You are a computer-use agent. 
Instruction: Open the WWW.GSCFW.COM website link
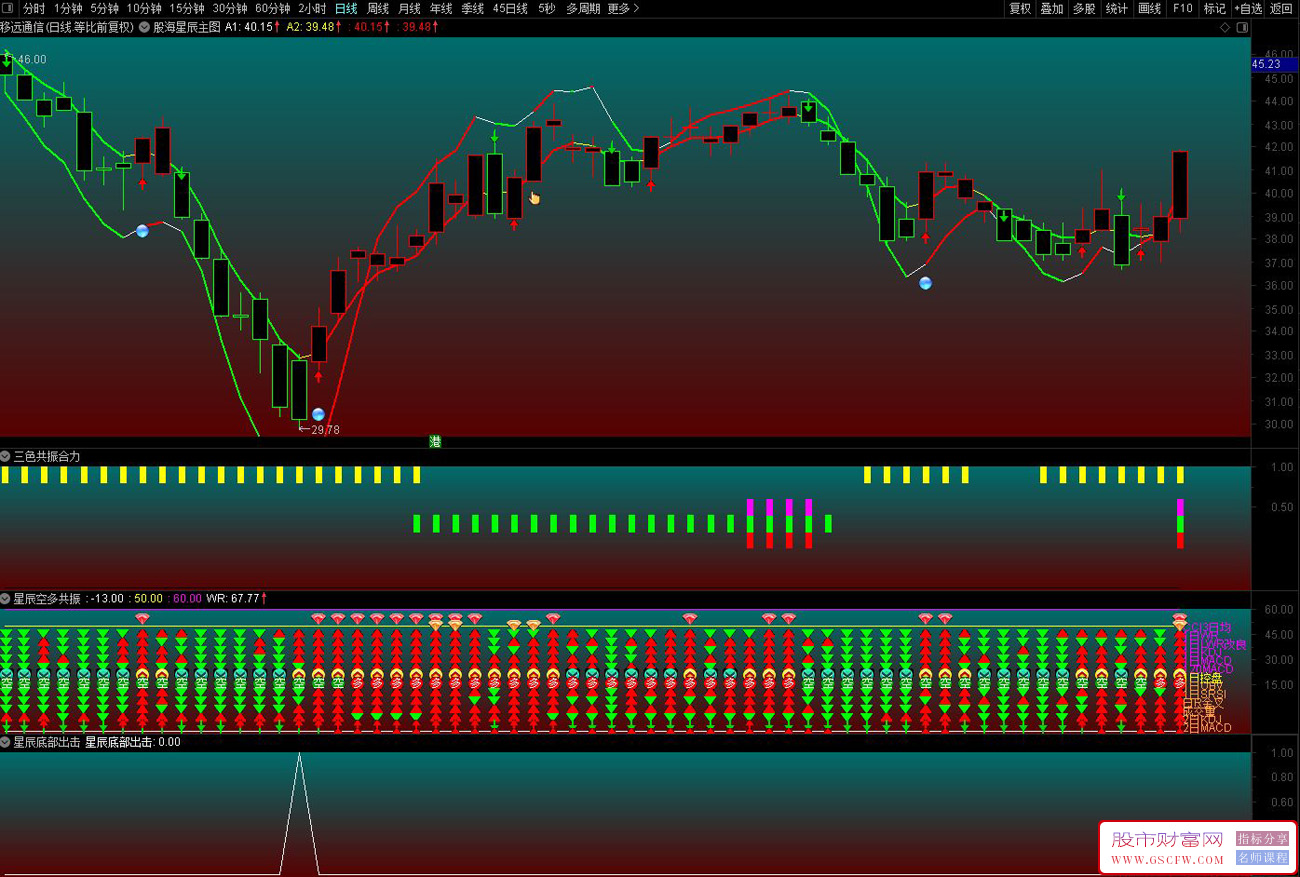[x=1167, y=860]
